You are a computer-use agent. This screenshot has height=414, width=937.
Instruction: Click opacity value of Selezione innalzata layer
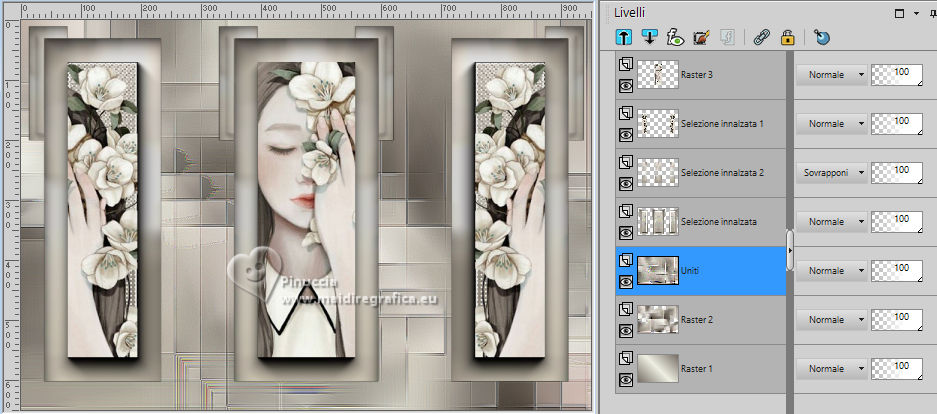(901, 219)
